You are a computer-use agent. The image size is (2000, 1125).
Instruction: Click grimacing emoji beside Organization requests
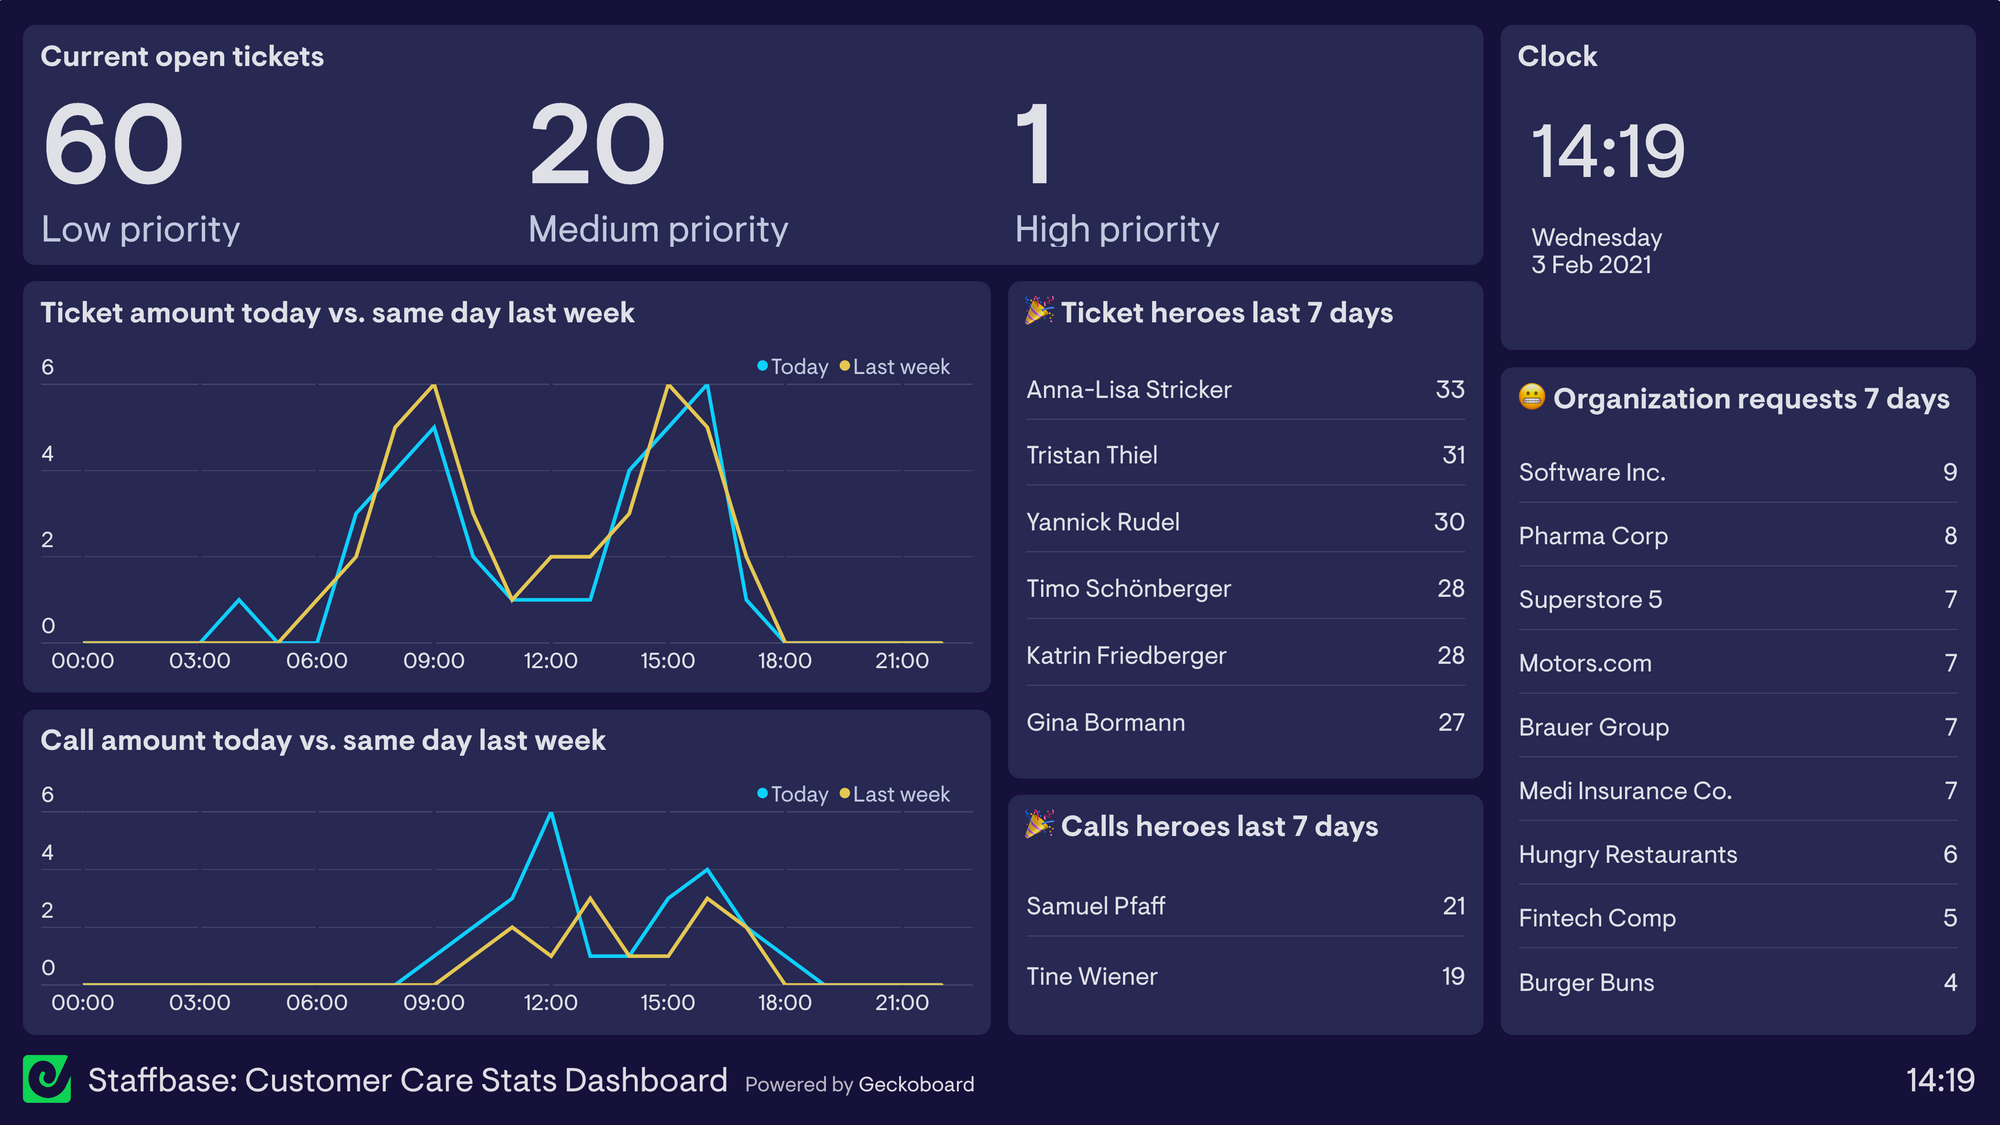point(1531,397)
